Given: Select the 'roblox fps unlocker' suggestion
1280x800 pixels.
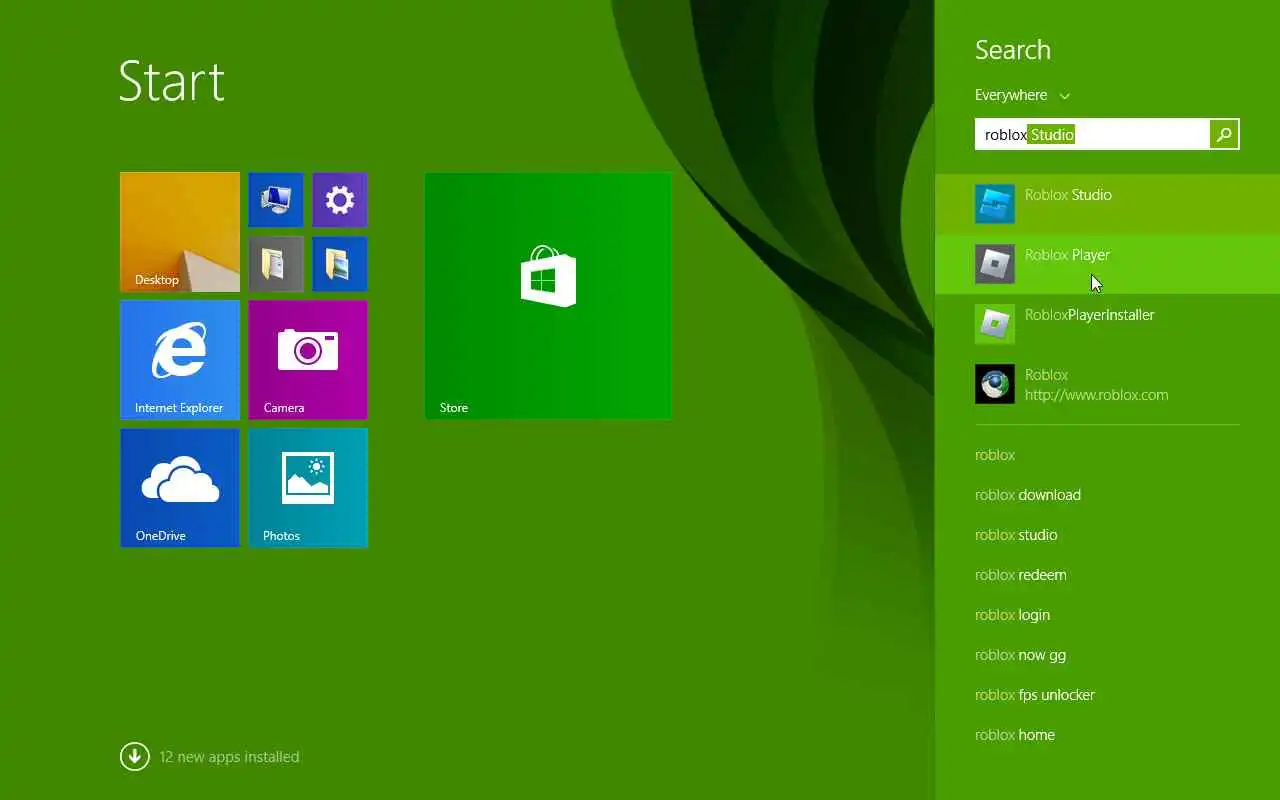Looking at the screenshot, I should (x=1035, y=695).
